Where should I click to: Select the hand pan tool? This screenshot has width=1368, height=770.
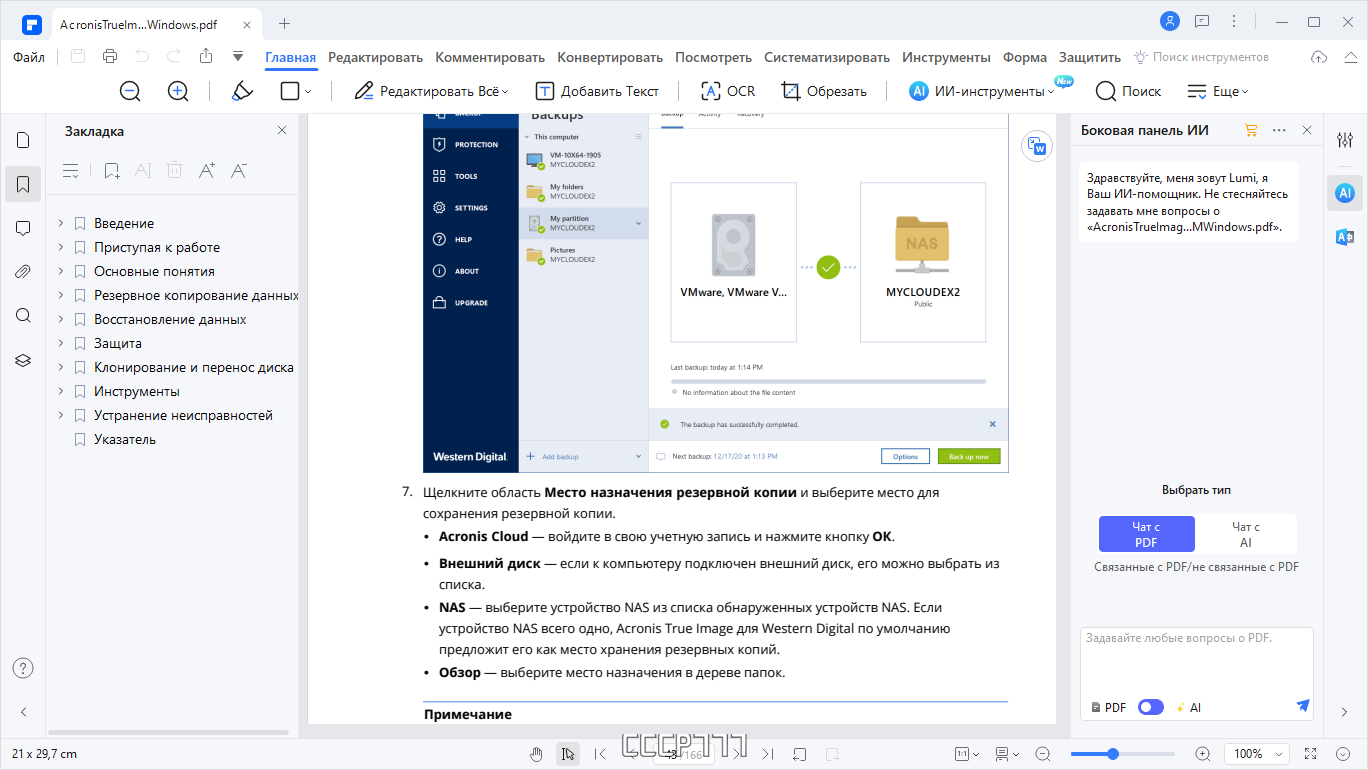[536, 754]
